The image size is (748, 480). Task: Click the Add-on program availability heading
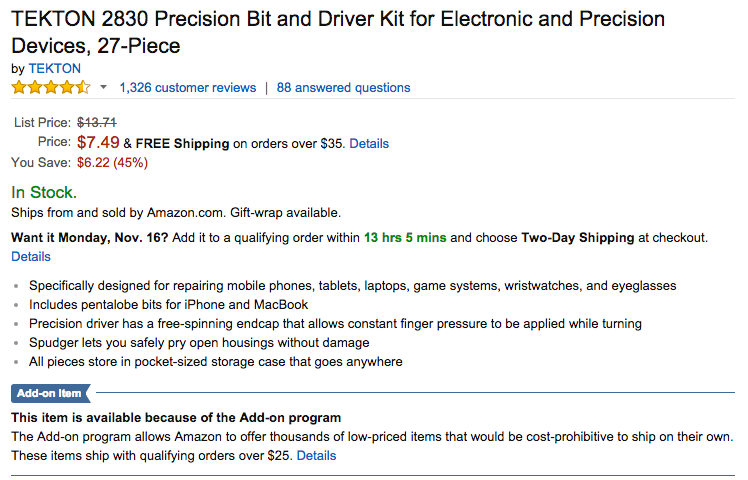176,417
